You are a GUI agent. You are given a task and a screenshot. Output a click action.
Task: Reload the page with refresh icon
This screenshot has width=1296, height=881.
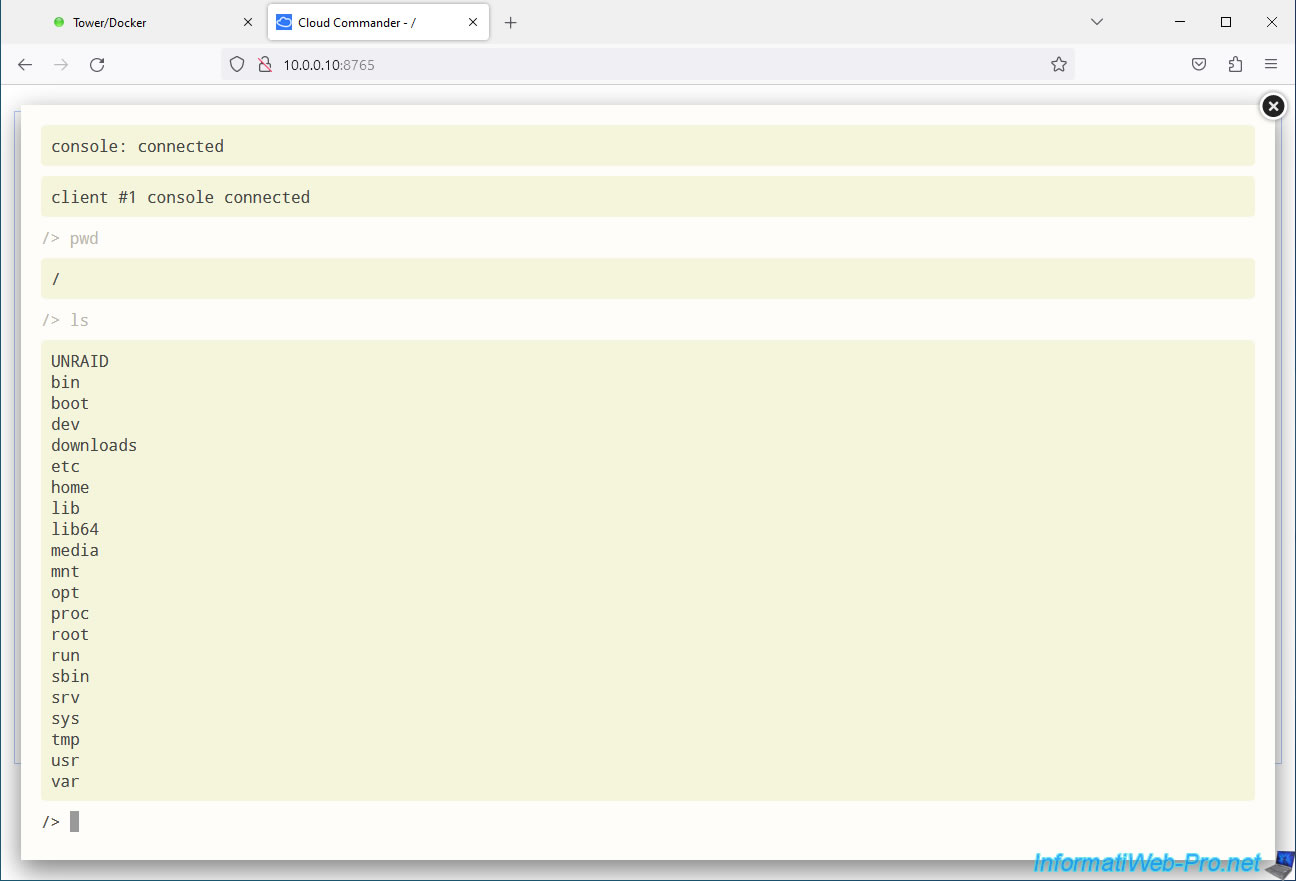[97, 64]
